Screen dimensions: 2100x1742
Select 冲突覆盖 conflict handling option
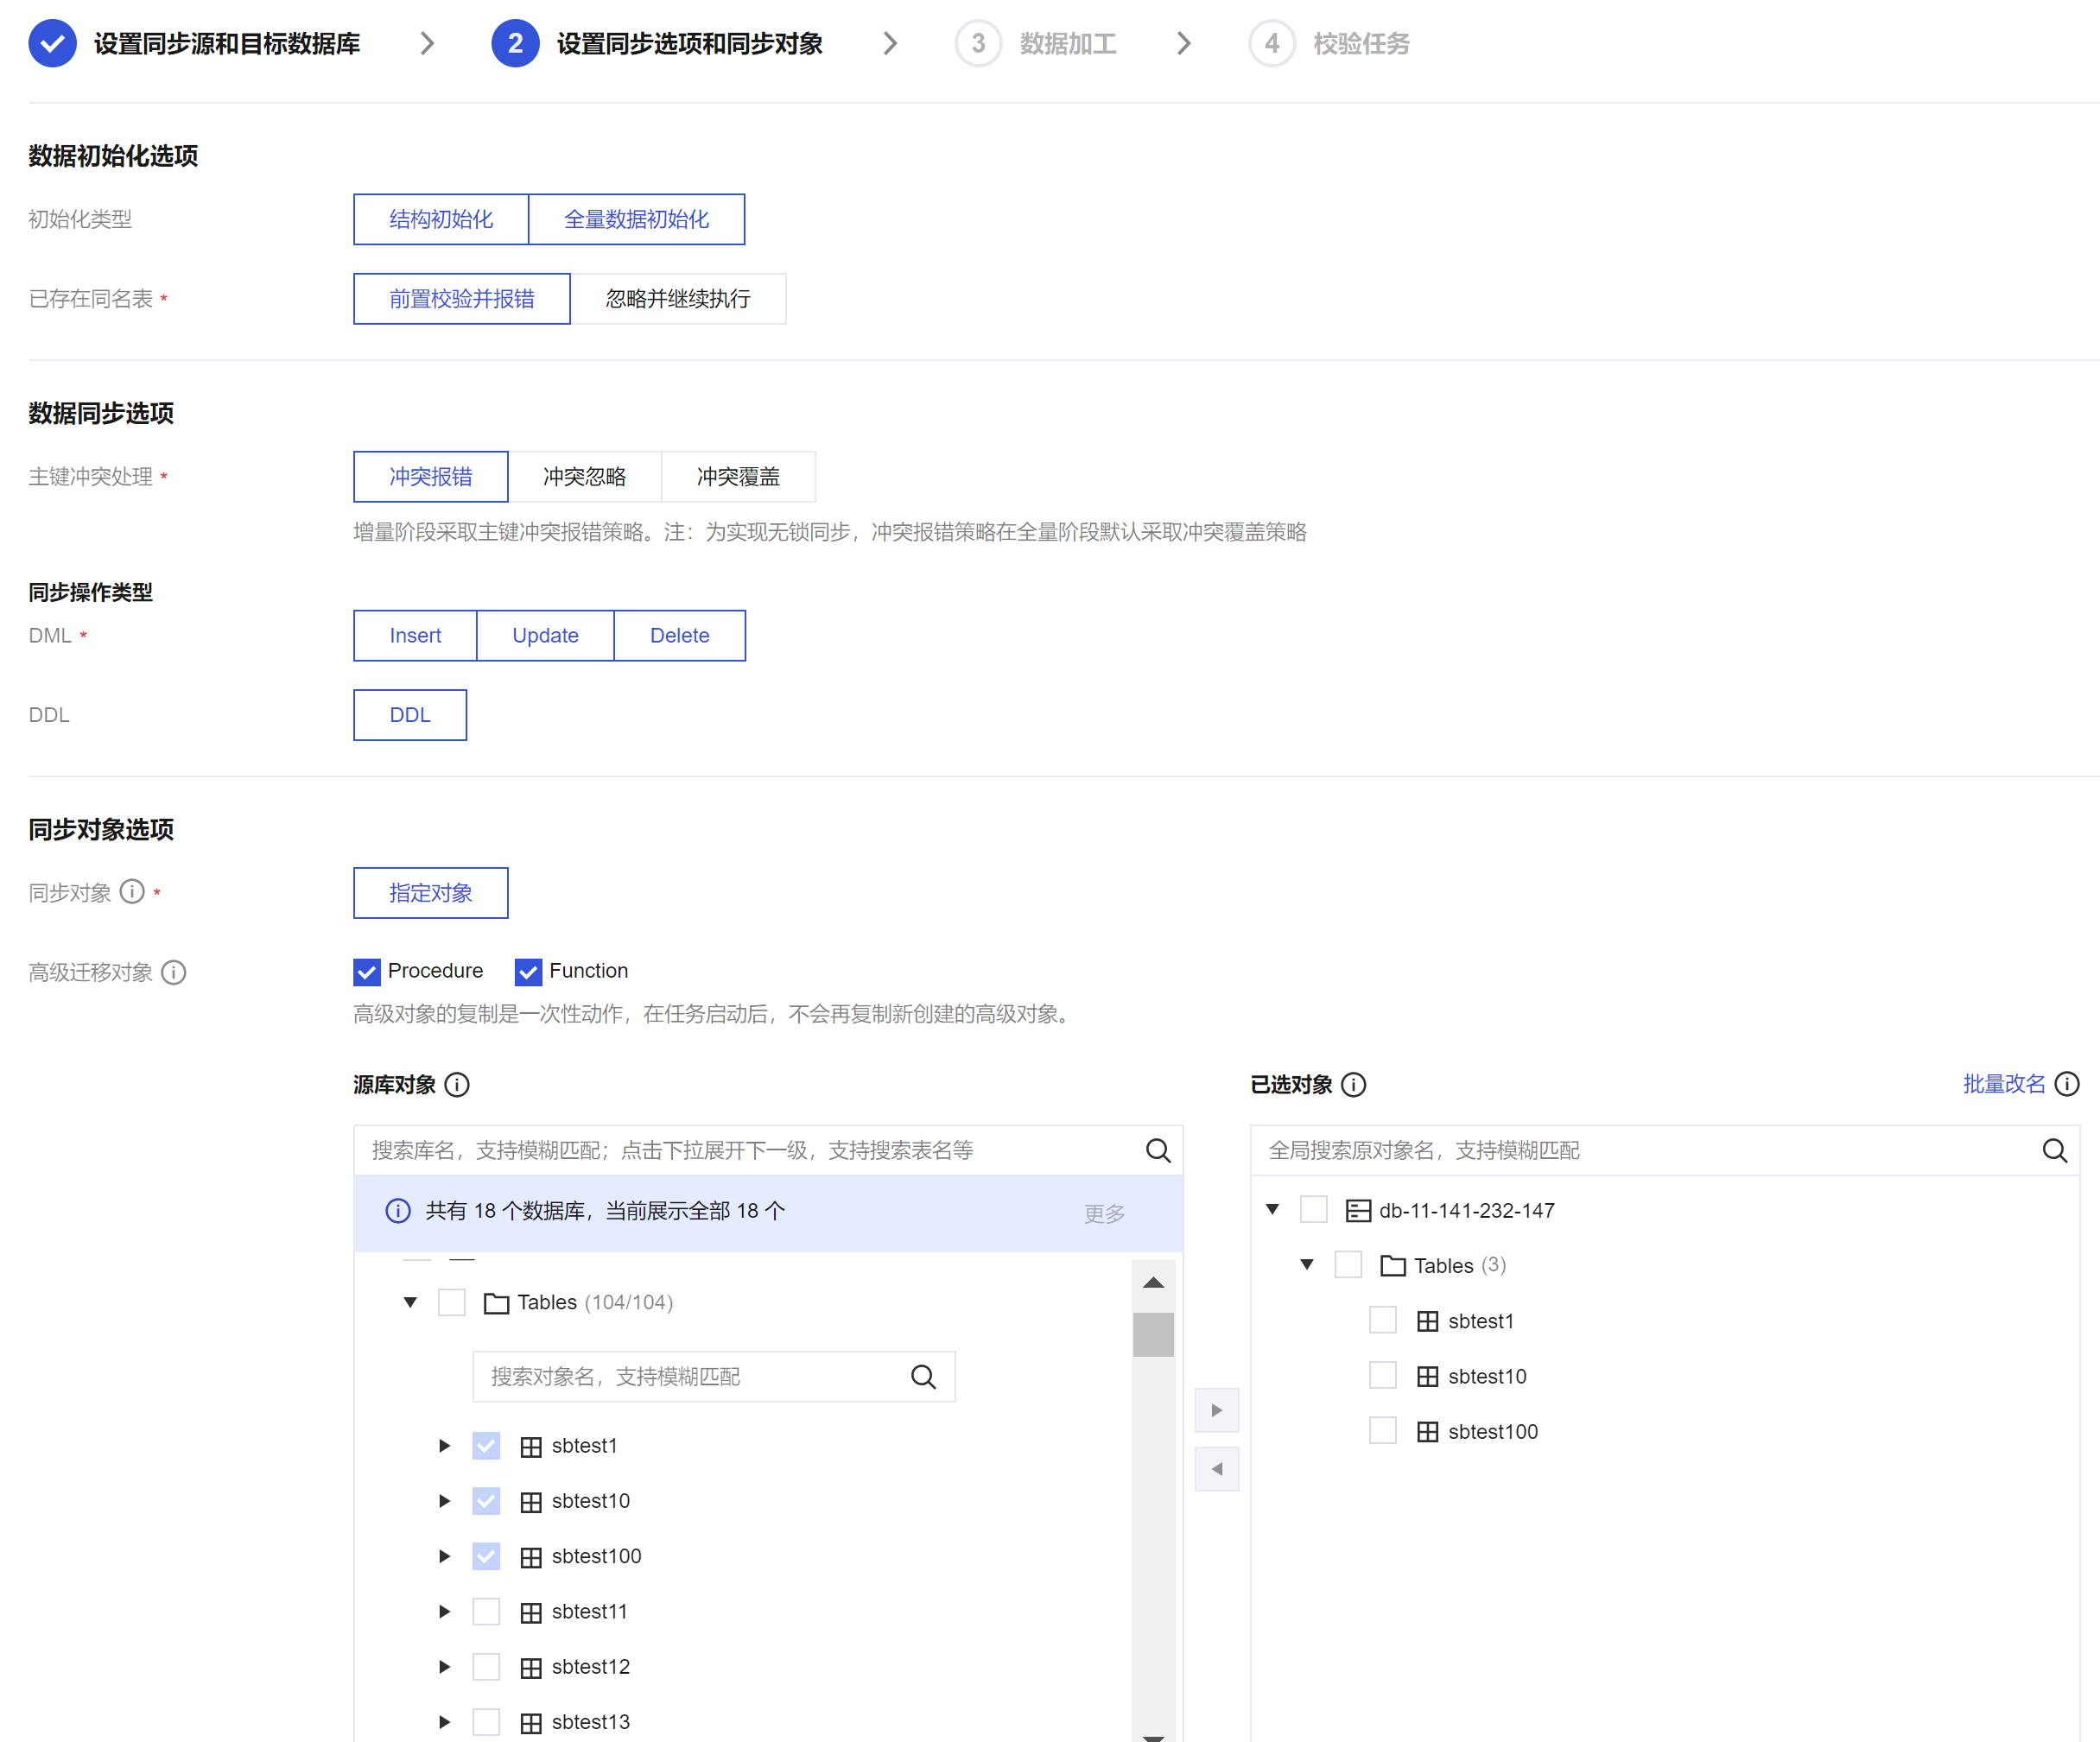[x=737, y=477]
